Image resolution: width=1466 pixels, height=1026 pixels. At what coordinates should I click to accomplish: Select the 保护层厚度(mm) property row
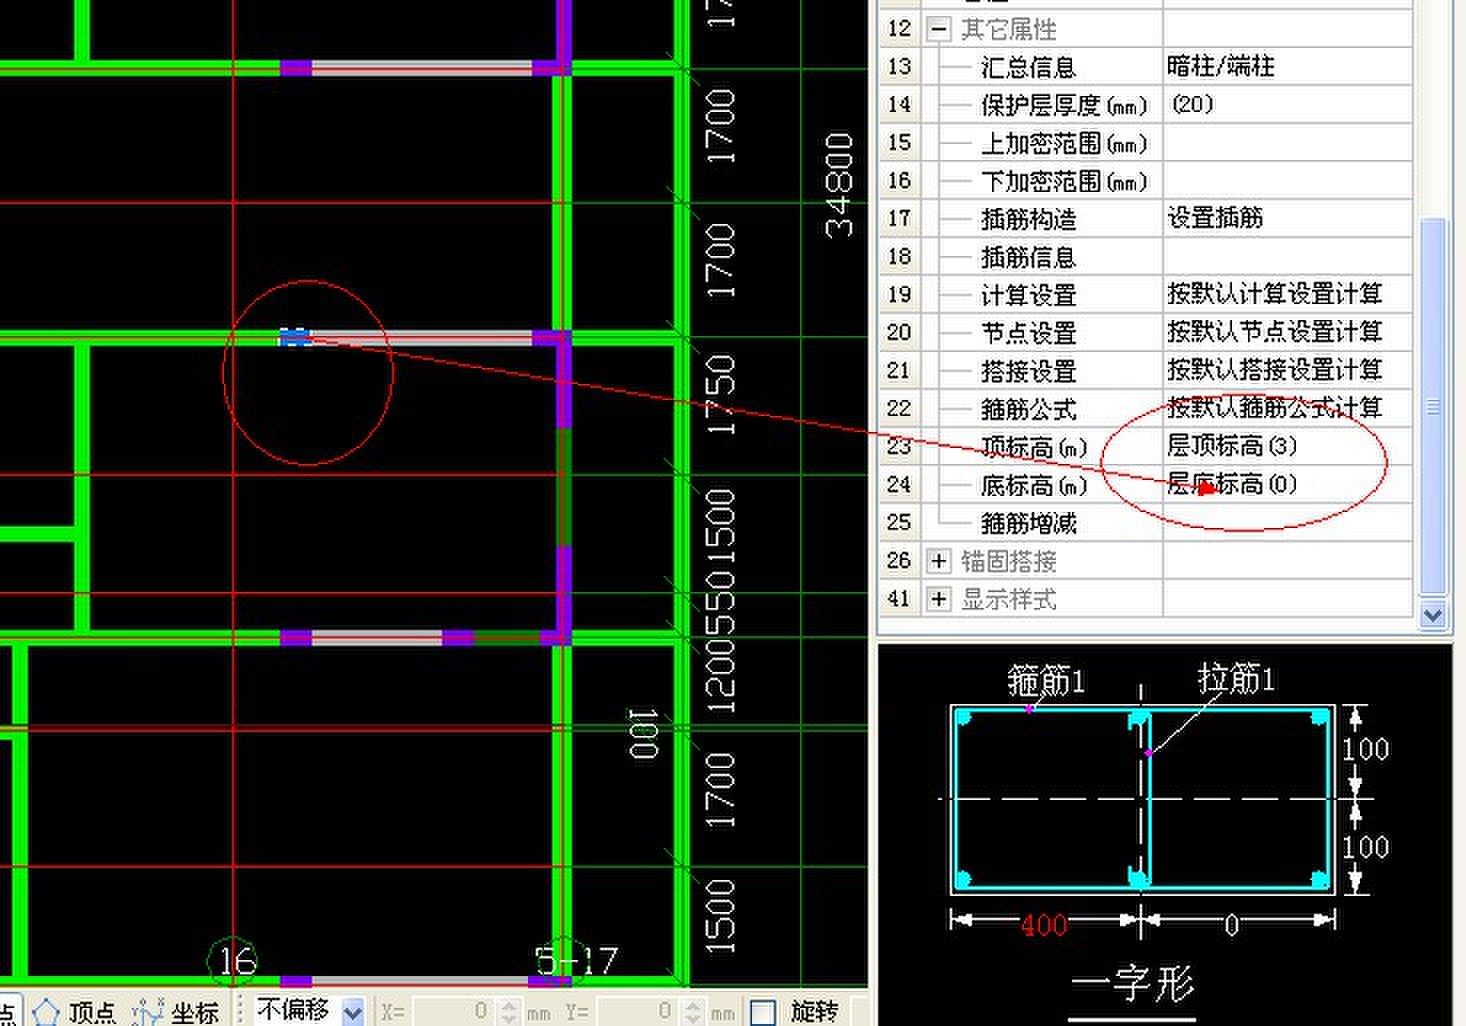pos(1145,105)
